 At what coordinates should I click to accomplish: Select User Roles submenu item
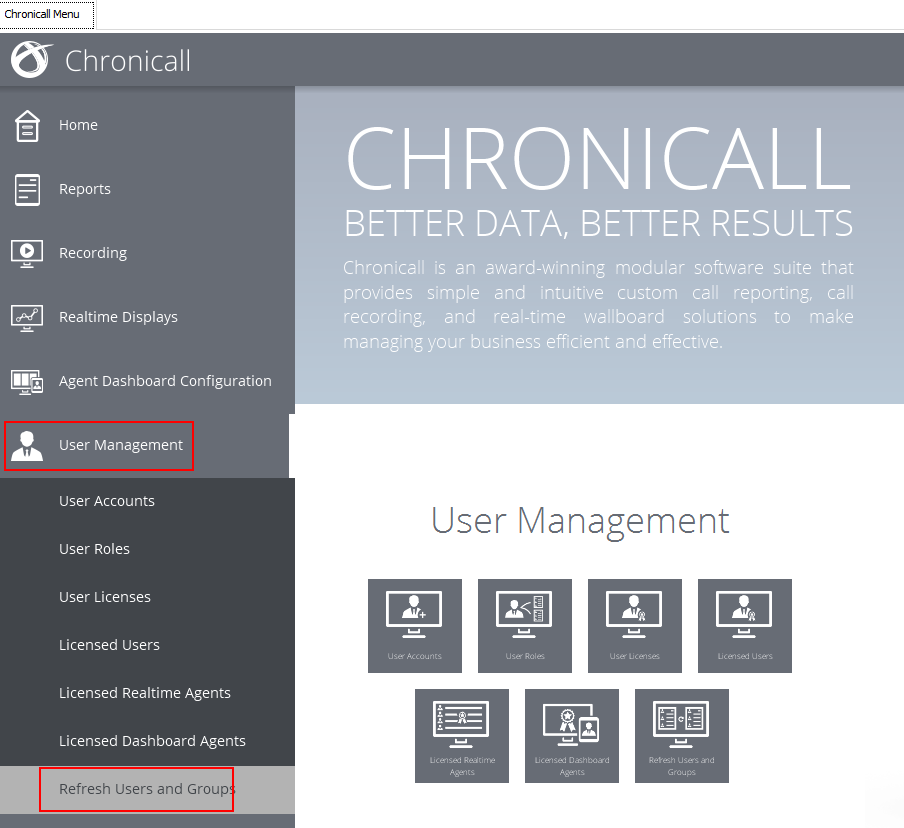(147, 549)
